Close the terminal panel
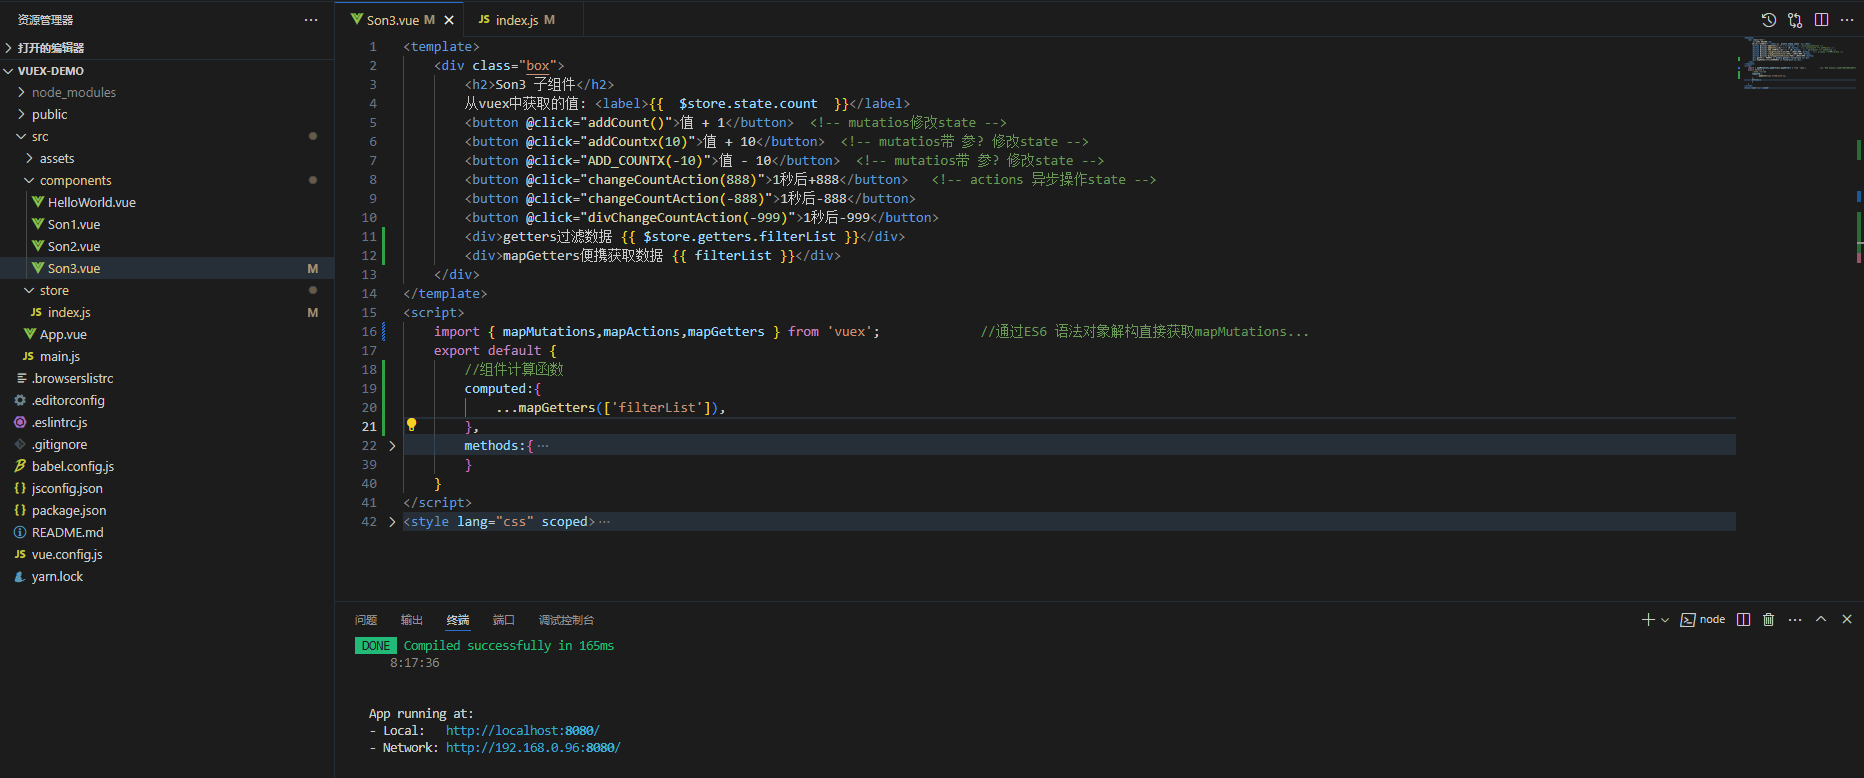 click(1847, 620)
